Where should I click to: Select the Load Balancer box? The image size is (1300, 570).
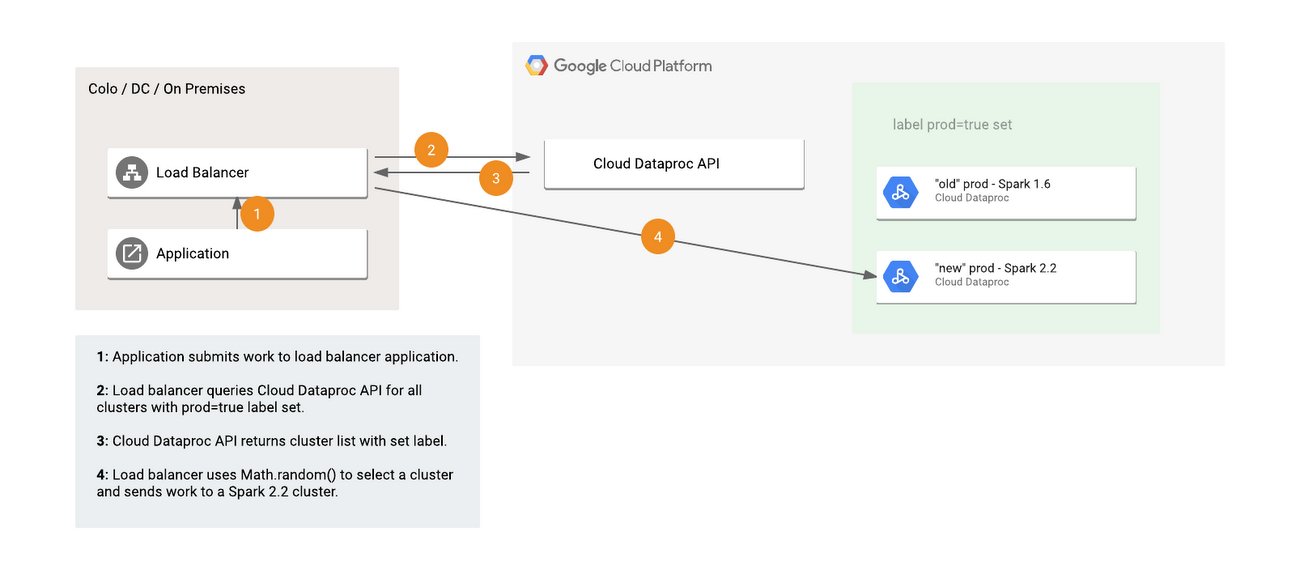(x=237, y=172)
